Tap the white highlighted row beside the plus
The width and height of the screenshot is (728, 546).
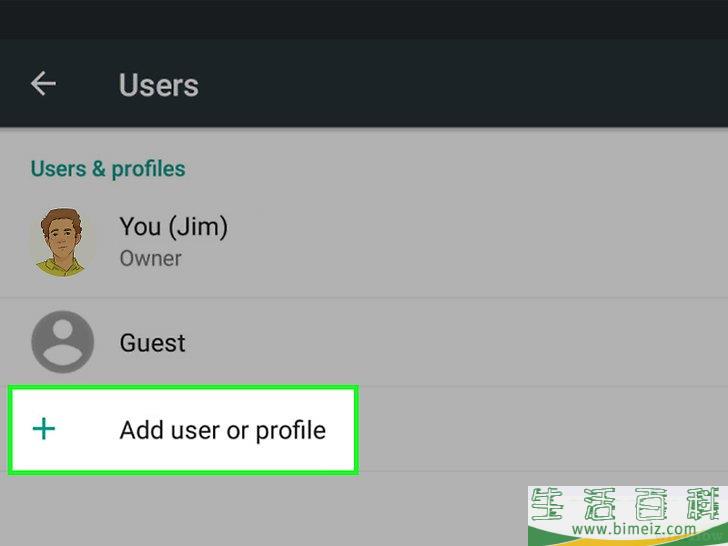[183, 430]
